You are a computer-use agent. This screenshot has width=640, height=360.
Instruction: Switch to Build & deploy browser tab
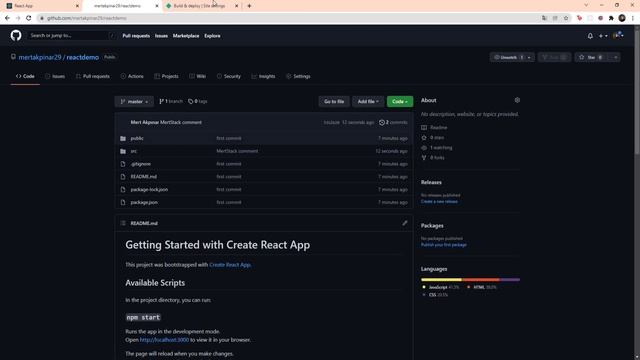pyautogui.click(x=202, y=6)
